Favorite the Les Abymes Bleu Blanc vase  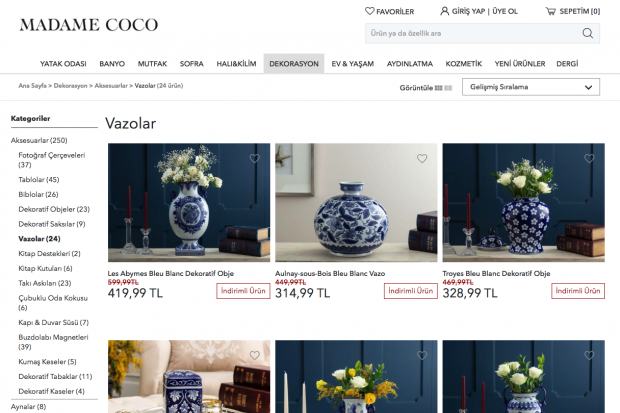(255, 158)
